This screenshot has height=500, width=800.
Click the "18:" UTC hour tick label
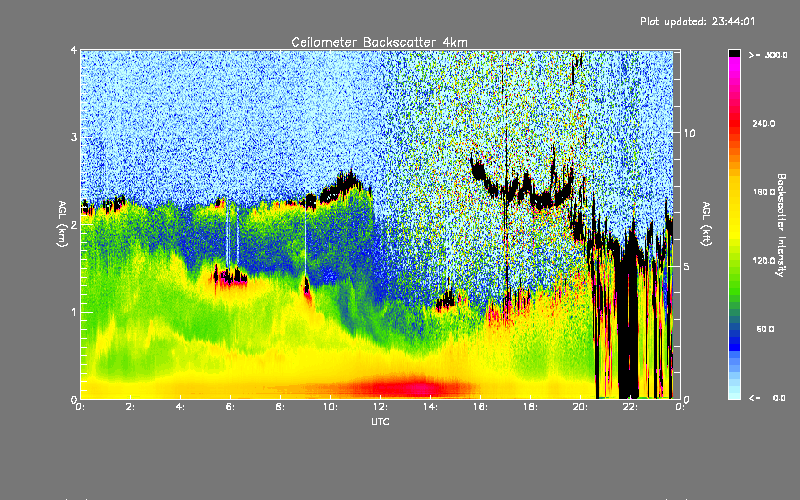(x=530, y=407)
